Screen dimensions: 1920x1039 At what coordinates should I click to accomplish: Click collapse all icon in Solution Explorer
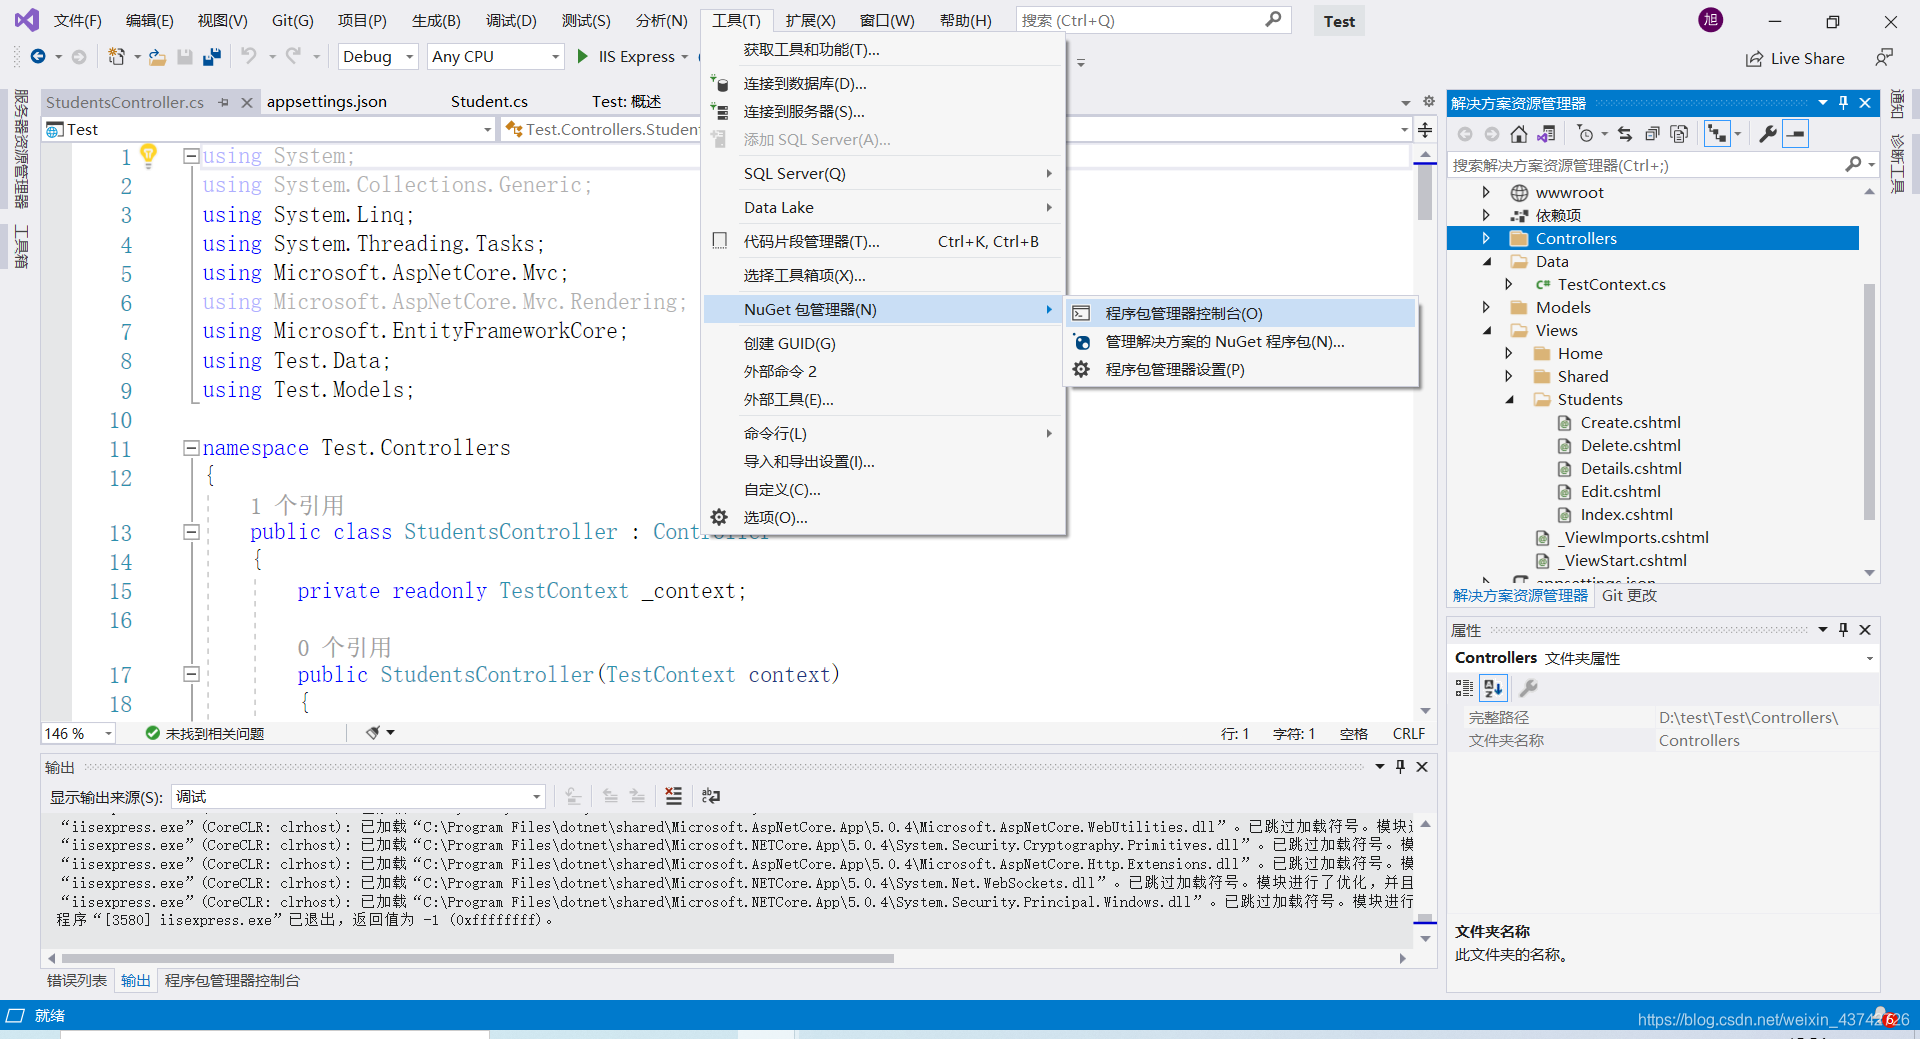(x=1652, y=134)
